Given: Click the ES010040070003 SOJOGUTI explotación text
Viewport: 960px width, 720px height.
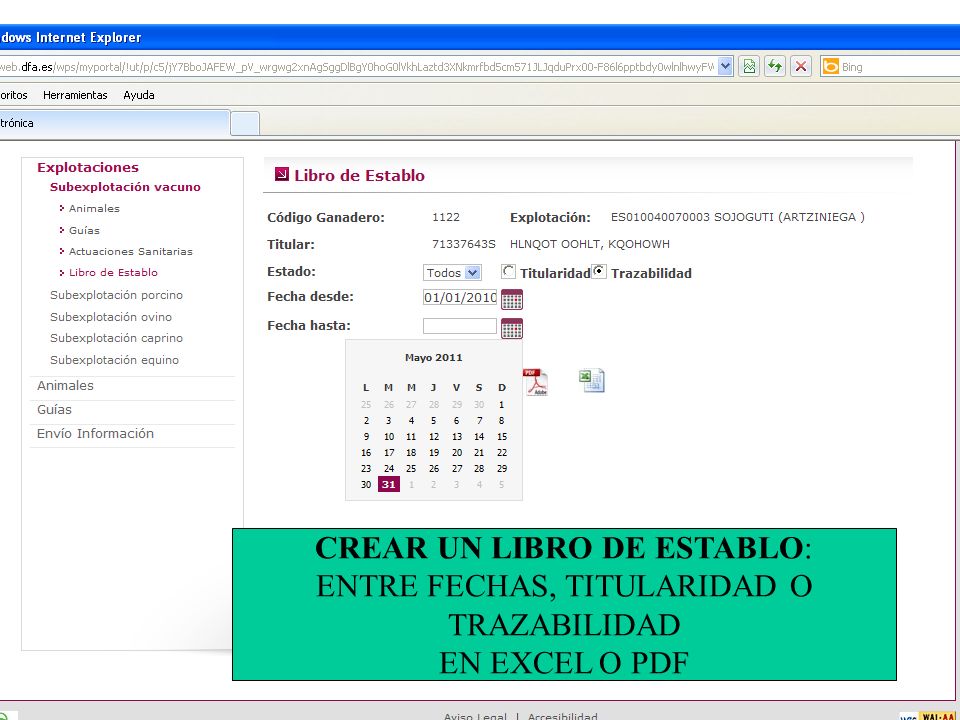Looking at the screenshot, I should [x=738, y=217].
